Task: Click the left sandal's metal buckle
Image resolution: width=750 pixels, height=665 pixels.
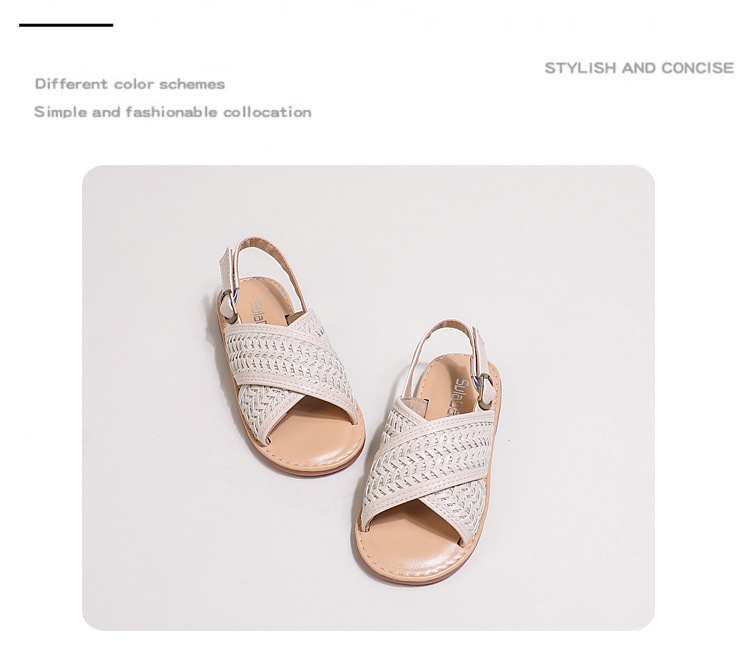Action: 229,306
